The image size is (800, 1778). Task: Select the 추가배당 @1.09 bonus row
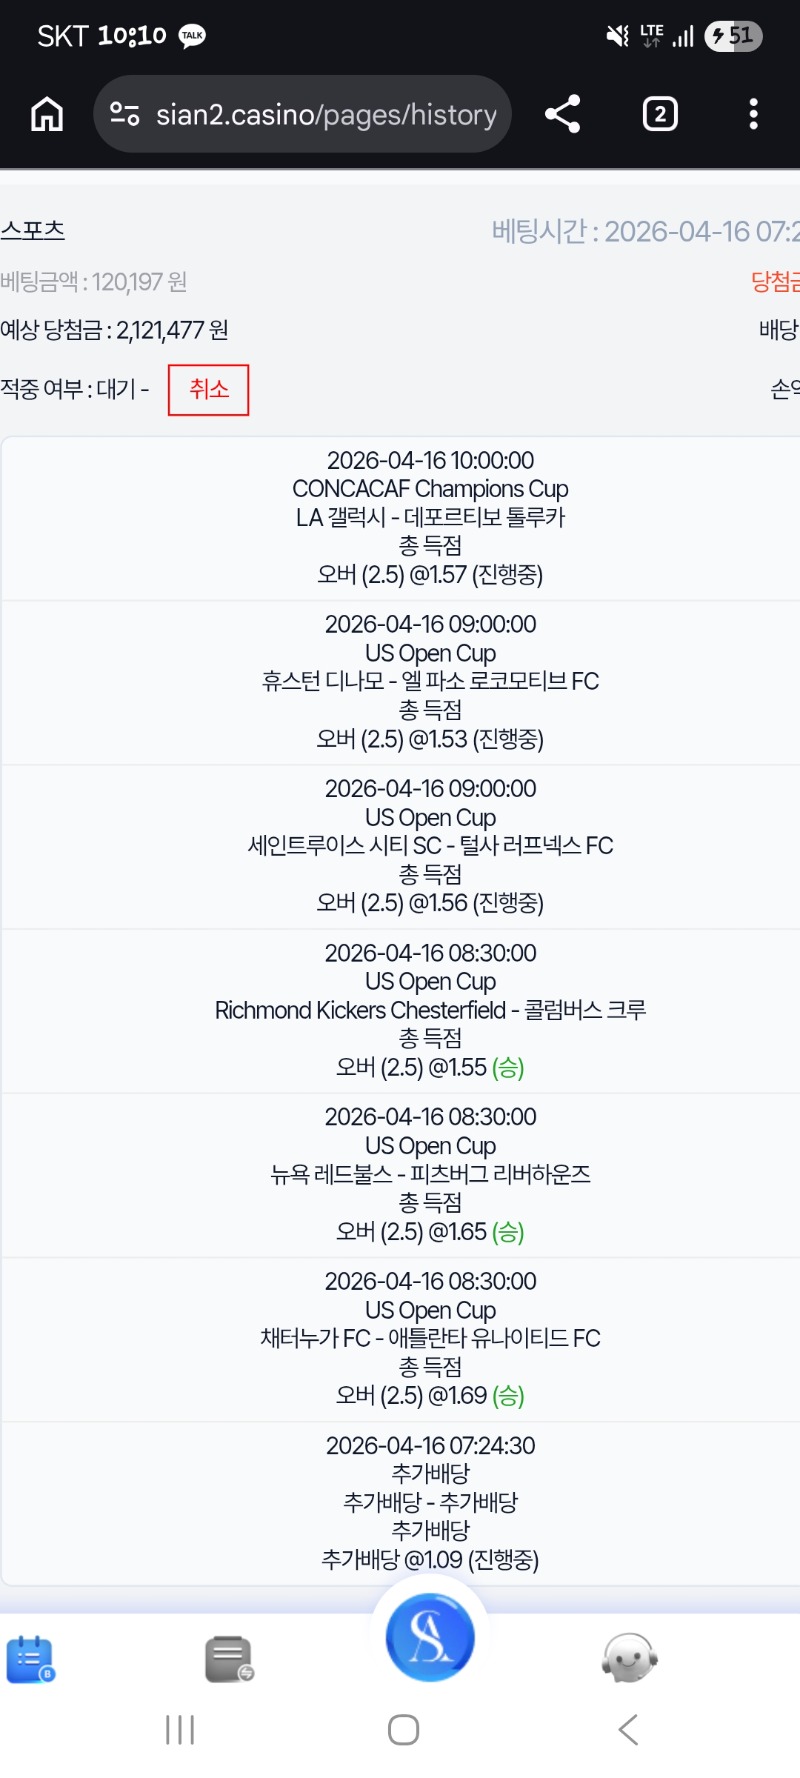[430, 1503]
